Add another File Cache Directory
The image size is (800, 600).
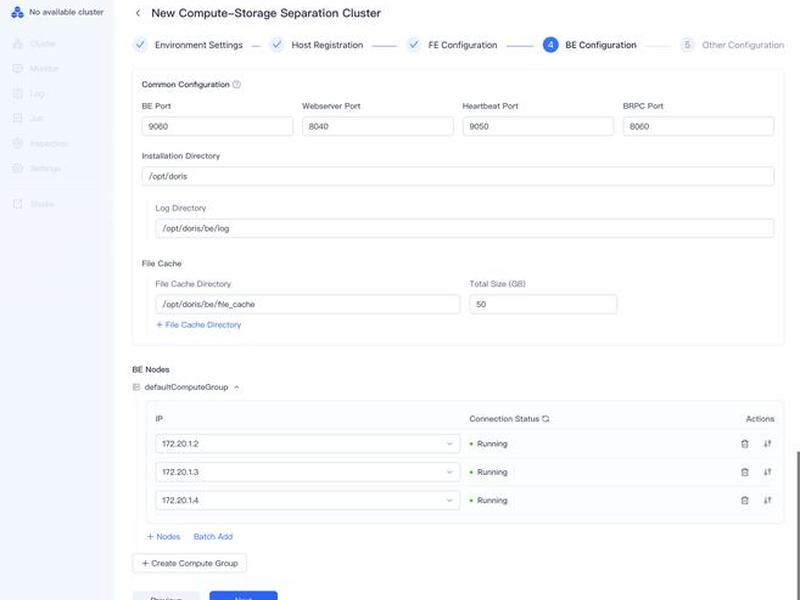point(198,325)
